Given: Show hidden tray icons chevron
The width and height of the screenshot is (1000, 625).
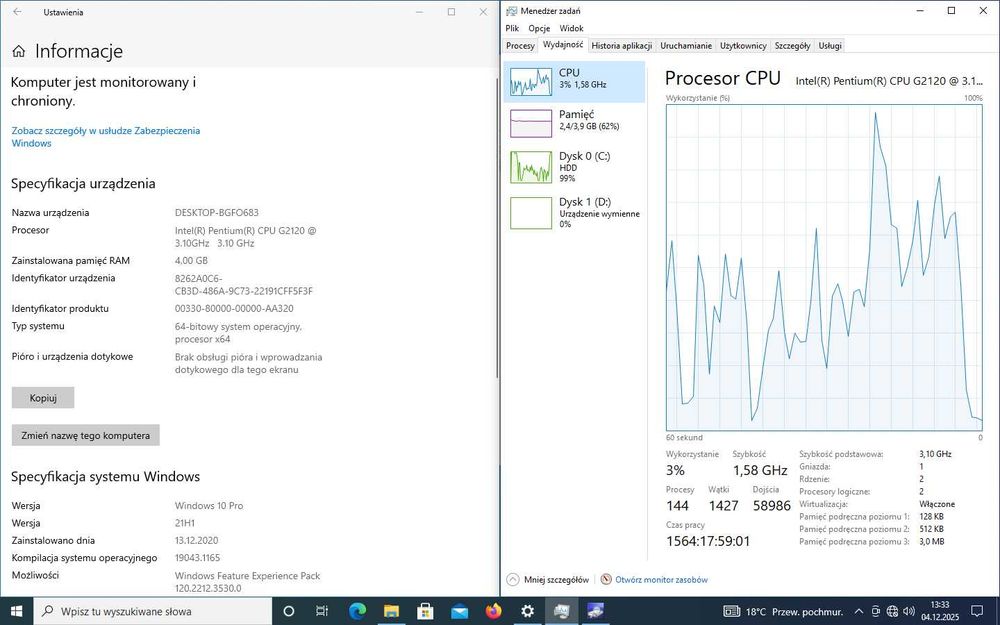Looking at the screenshot, I should [x=859, y=612].
